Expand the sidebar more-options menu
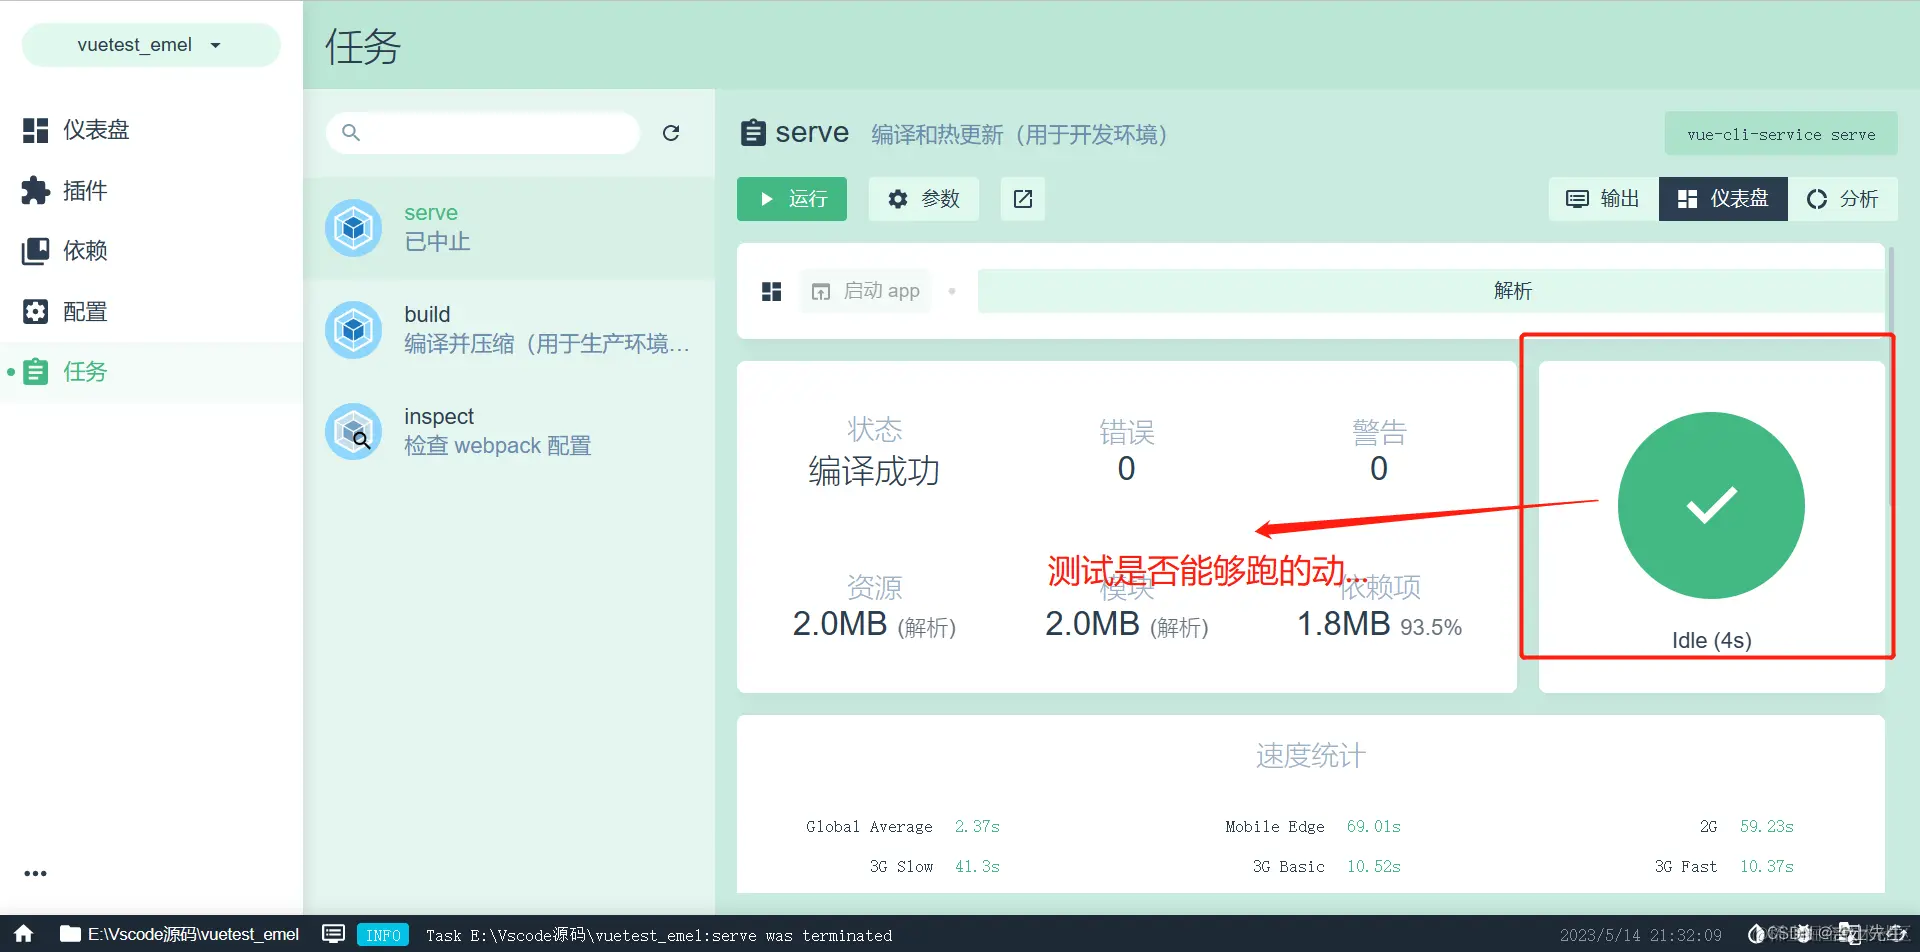 (35, 872)
